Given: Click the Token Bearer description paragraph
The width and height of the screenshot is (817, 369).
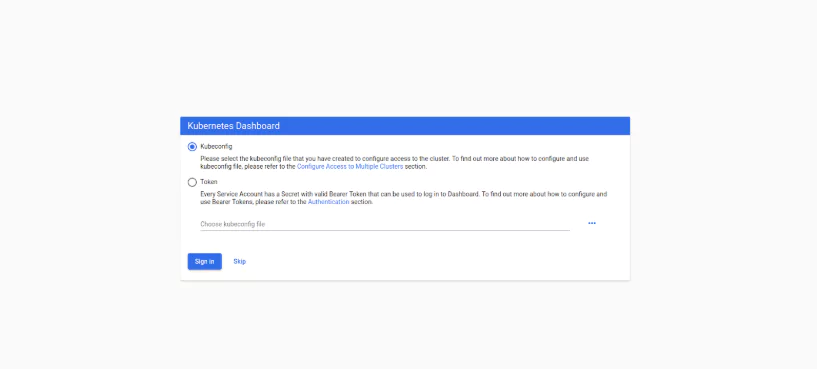Looking at the screenshot, I should (x=404, y=198).
